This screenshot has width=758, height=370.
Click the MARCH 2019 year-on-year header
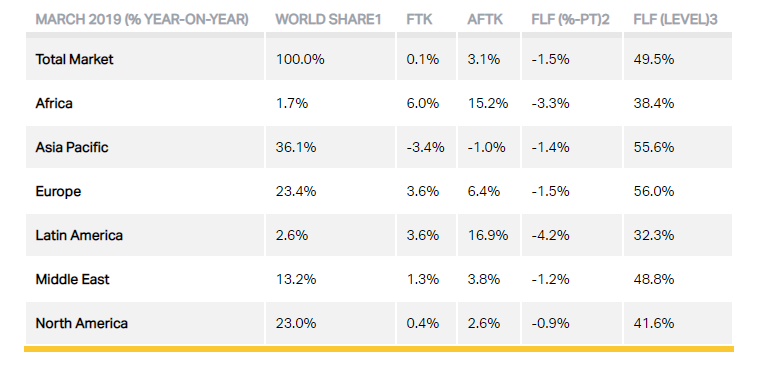click(x=142, y=20)
